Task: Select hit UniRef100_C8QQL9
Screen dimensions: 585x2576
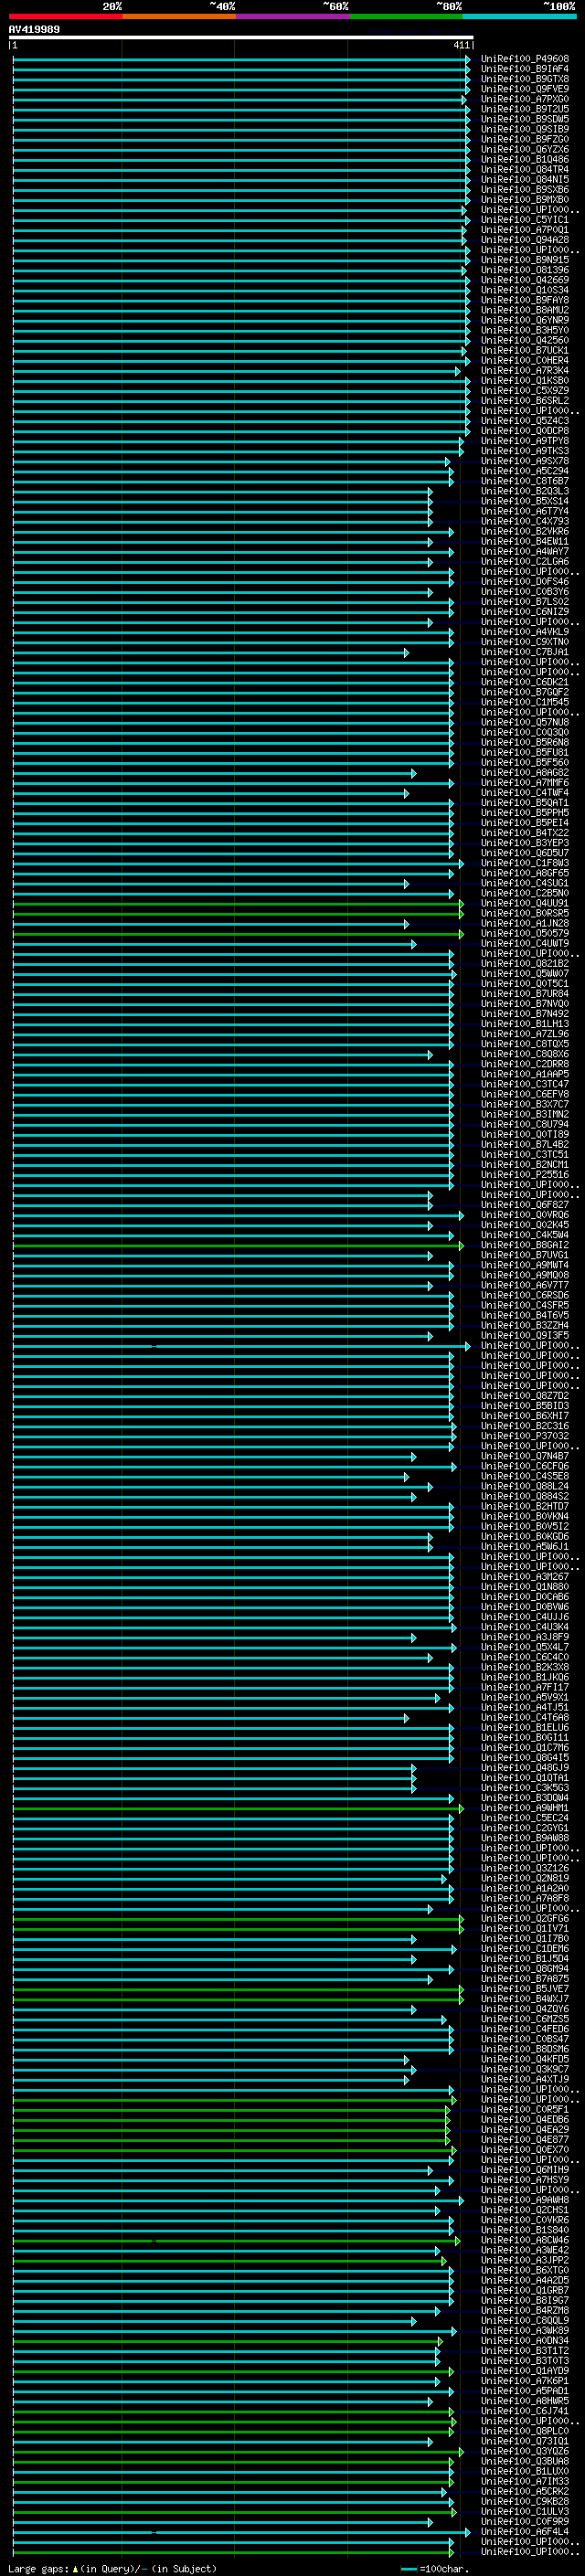Action: tap(524, 2320)
